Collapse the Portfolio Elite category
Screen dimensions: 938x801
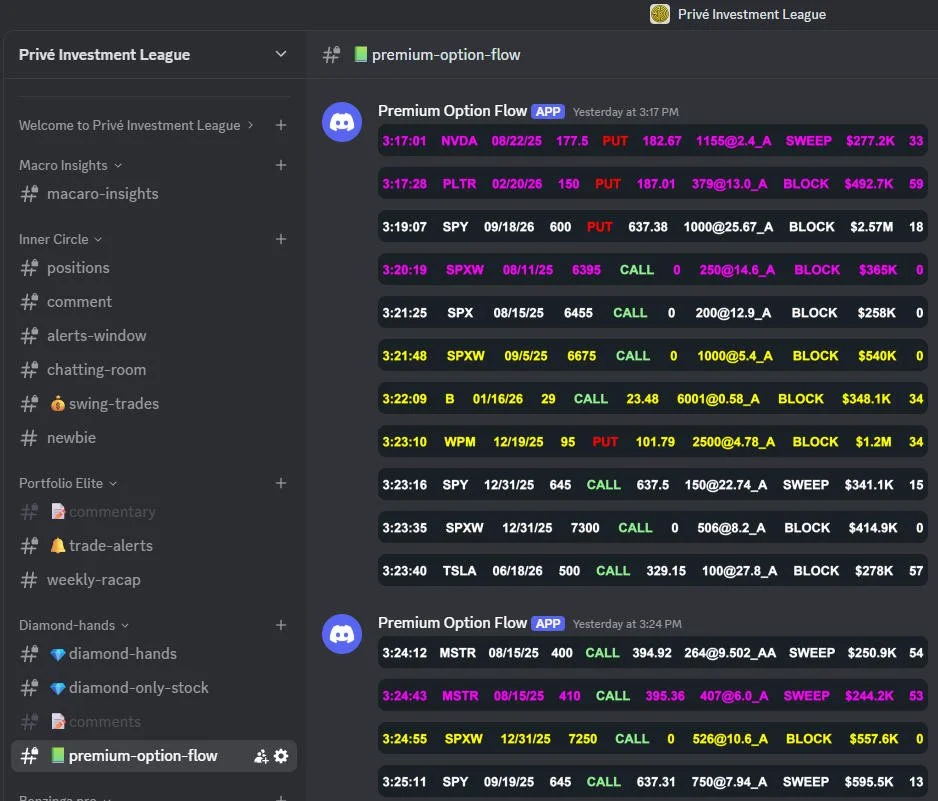click(68, 483)
